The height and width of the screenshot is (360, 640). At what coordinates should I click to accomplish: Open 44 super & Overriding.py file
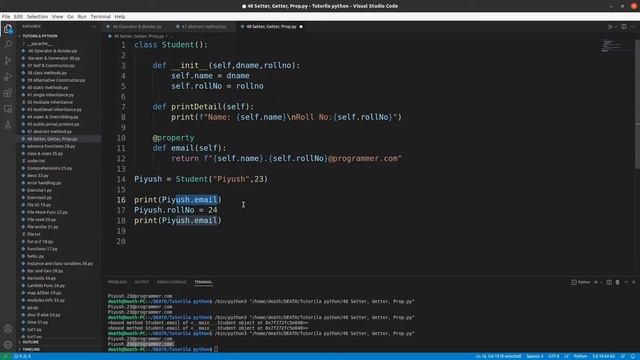[x=53, y=117]
